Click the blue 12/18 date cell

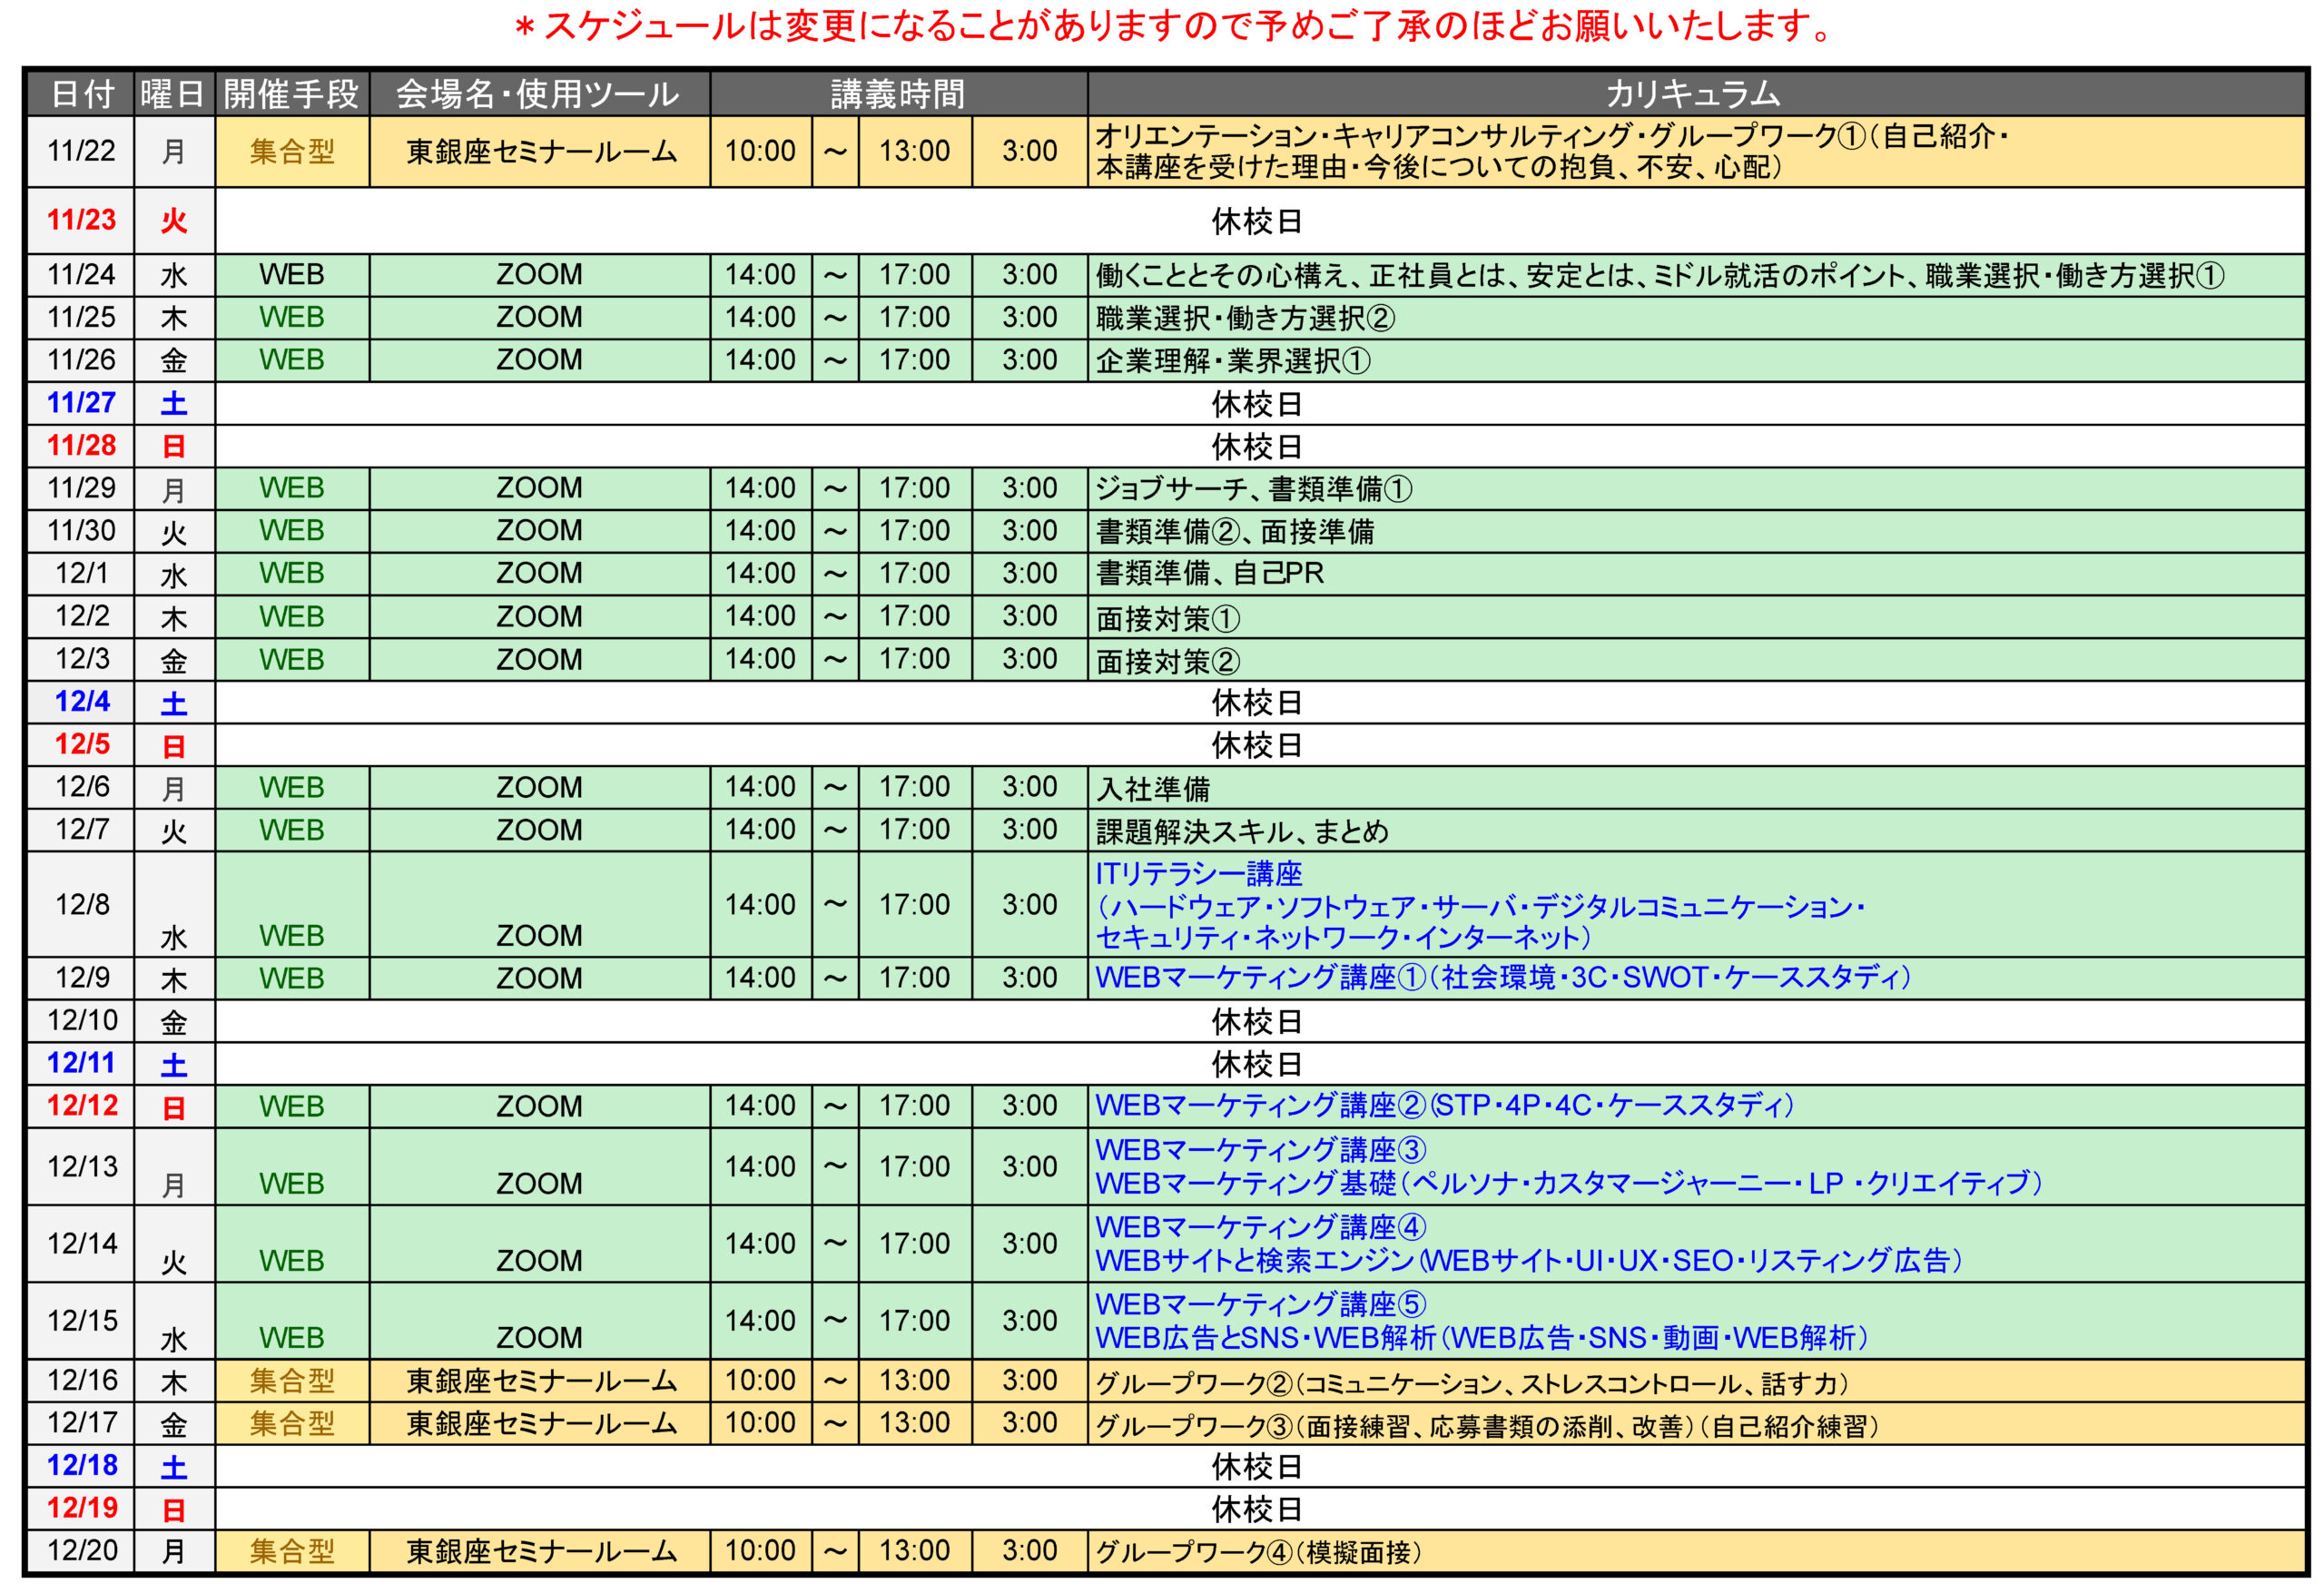(x=81, y=1467)
